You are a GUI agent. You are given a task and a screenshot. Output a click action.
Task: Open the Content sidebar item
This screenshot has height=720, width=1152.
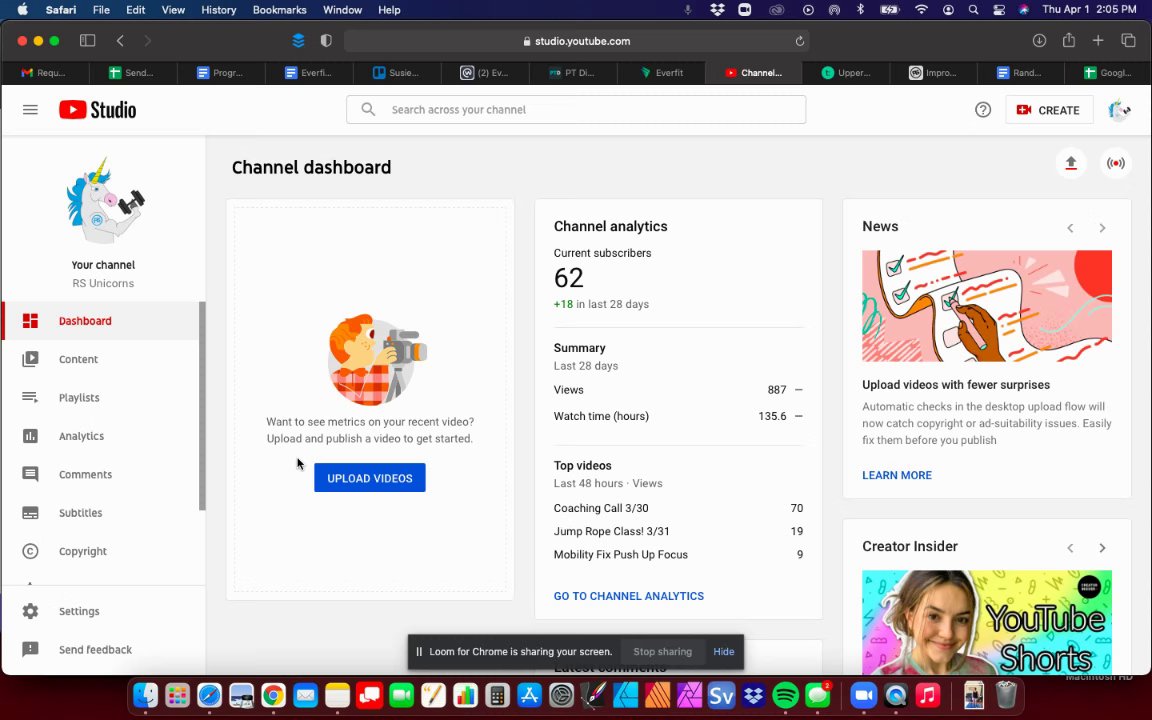point(101,359)
